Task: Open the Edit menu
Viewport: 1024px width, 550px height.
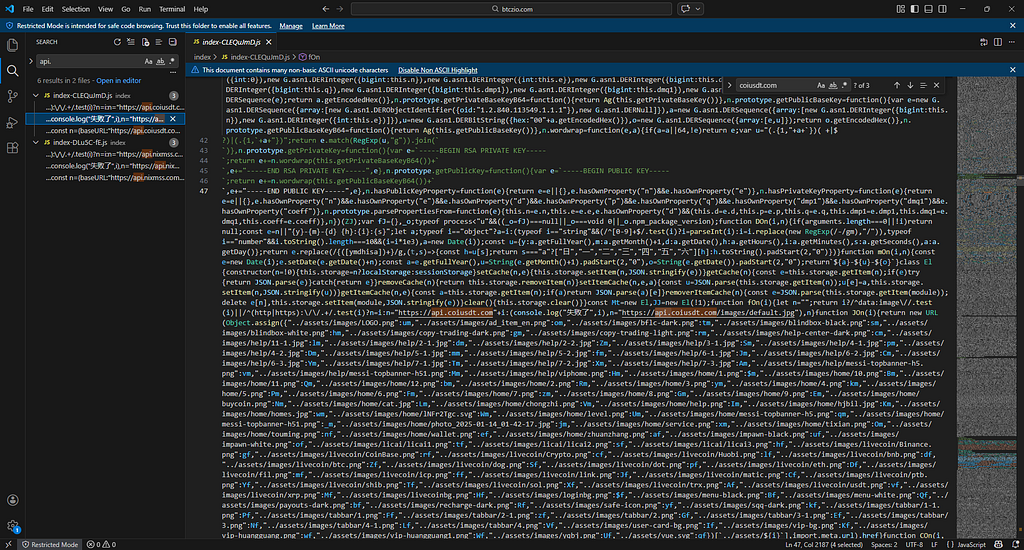Action: click(48, 9)
